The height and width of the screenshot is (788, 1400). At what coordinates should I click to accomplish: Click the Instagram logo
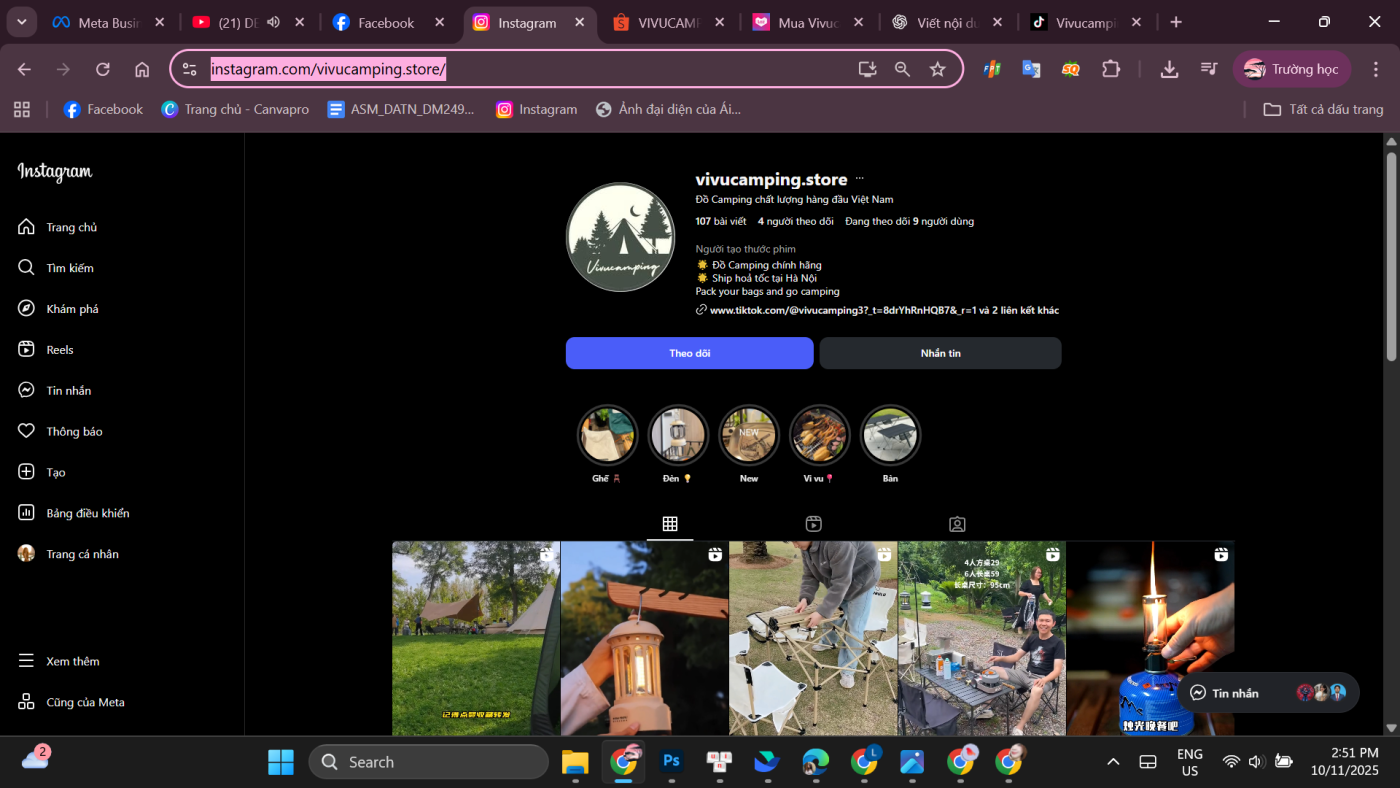point(55,172)
